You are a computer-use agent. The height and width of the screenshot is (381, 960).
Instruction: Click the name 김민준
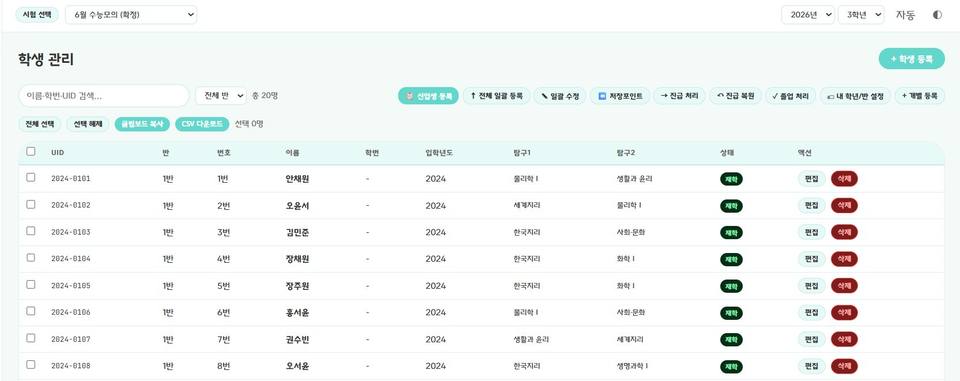(x=297, y=232)
